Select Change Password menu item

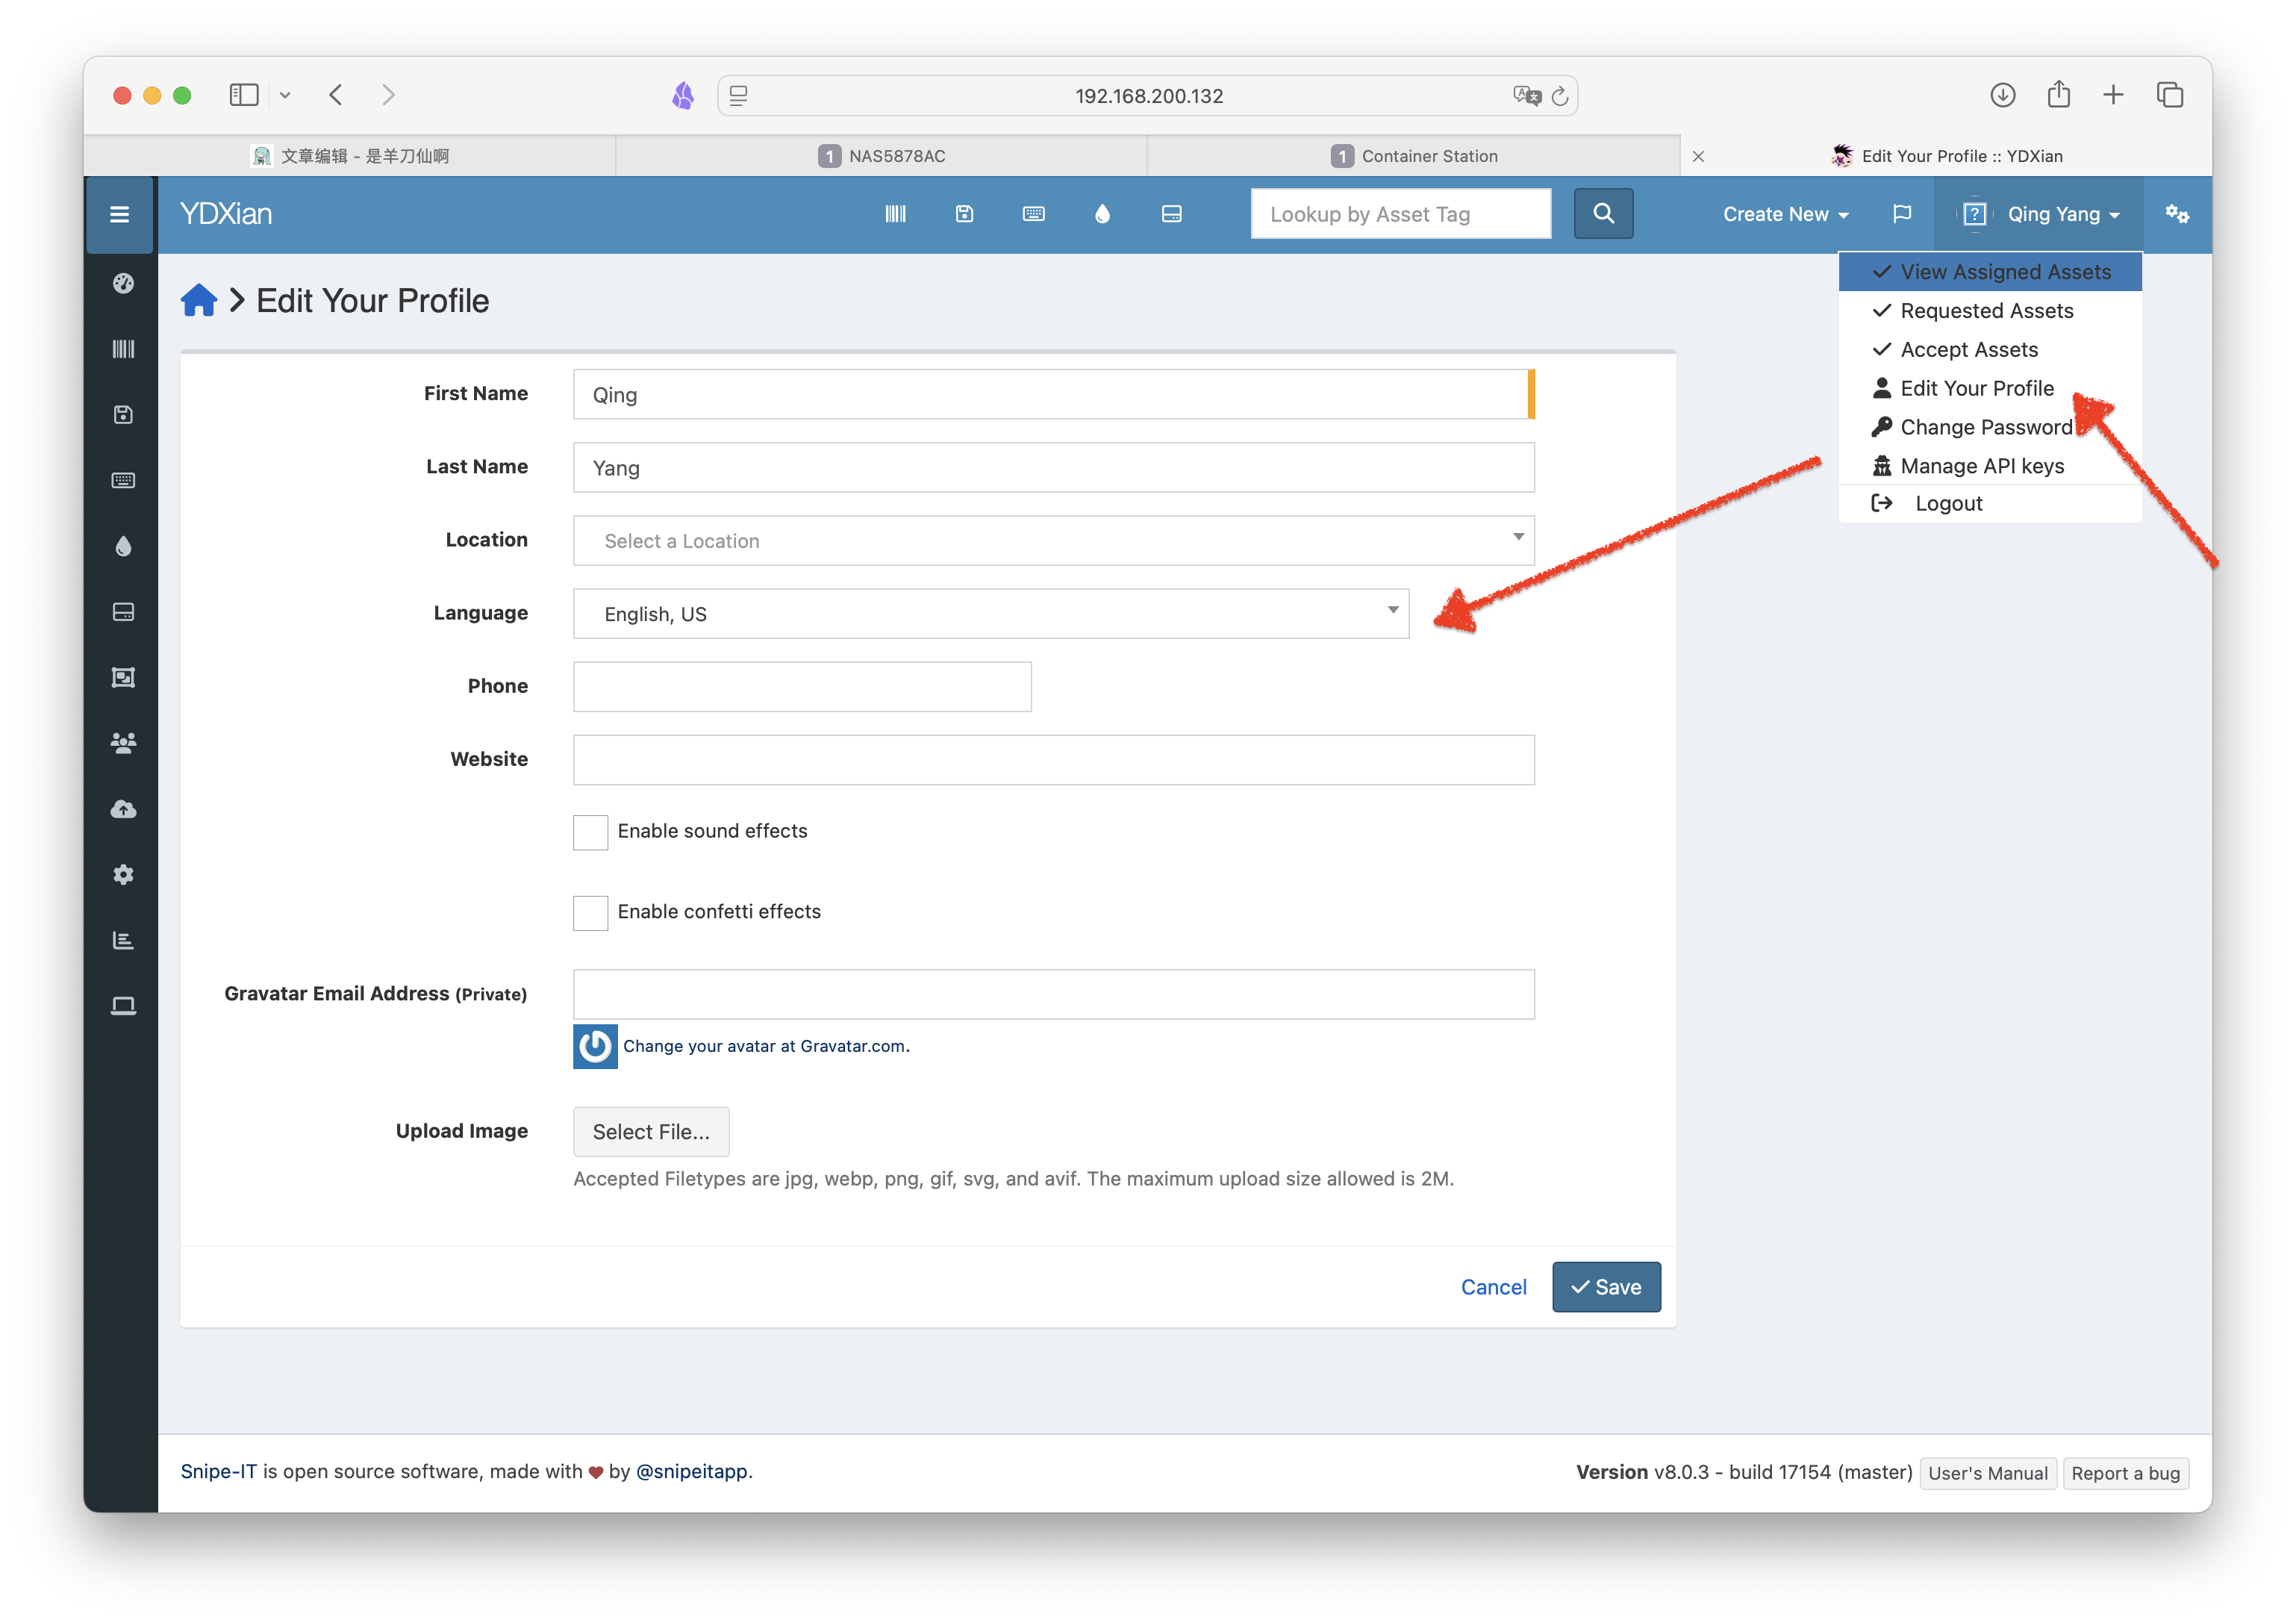pos(1989,427)
